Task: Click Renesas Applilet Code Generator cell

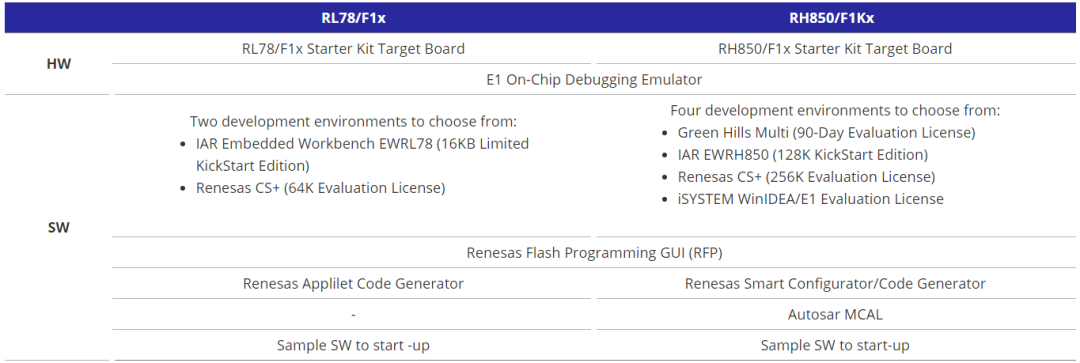Action: 353,284
